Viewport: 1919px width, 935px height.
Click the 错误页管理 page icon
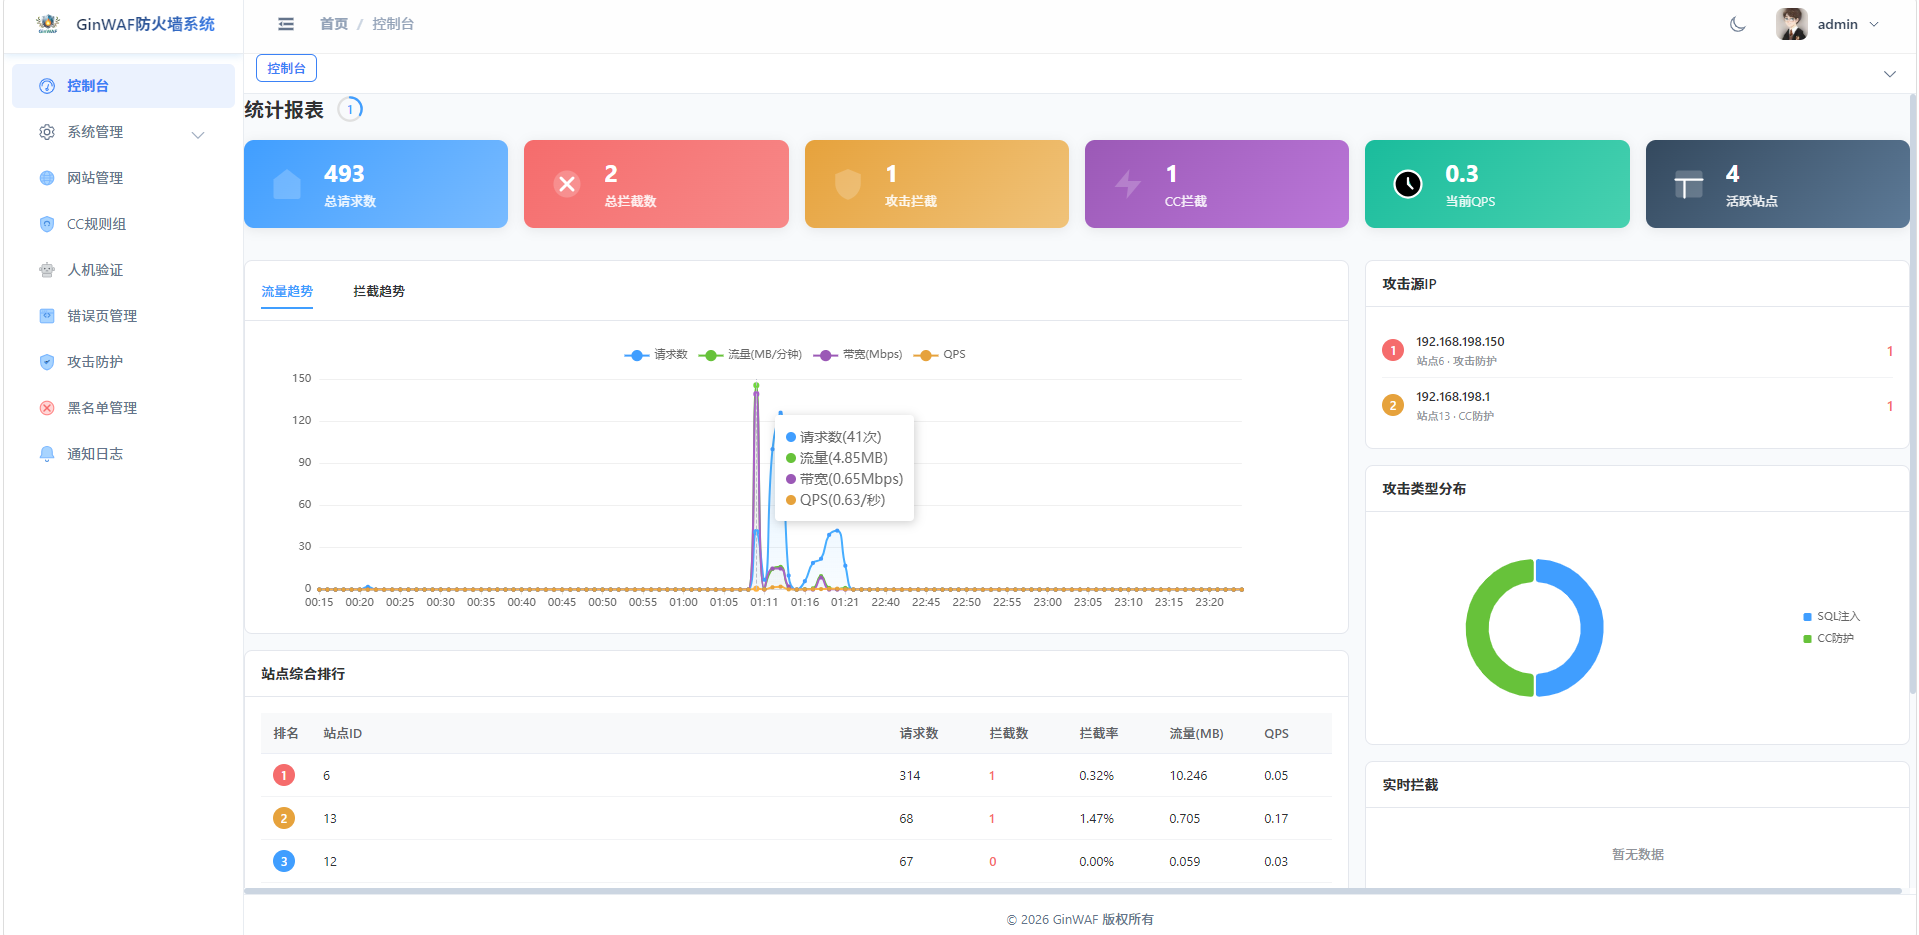(47, 316)
